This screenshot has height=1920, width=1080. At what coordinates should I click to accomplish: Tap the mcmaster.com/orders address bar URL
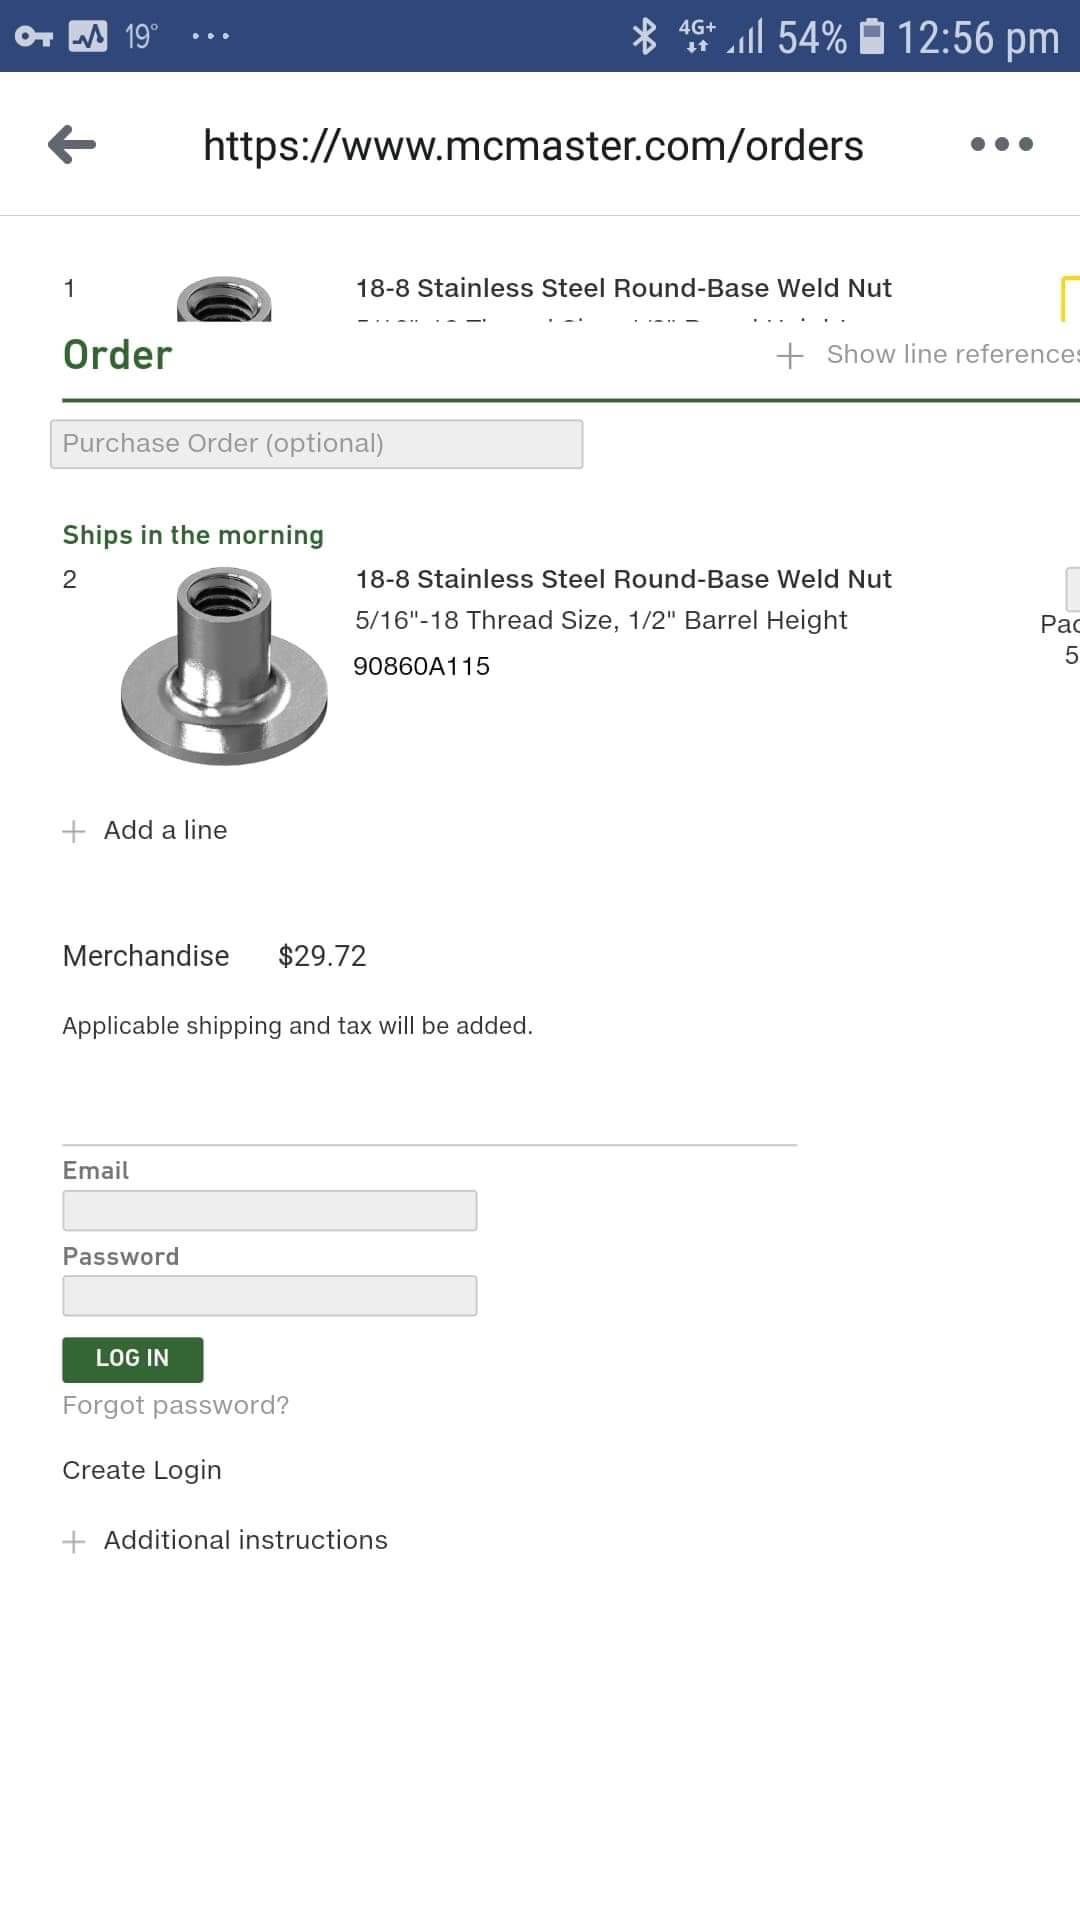(533, 146)
